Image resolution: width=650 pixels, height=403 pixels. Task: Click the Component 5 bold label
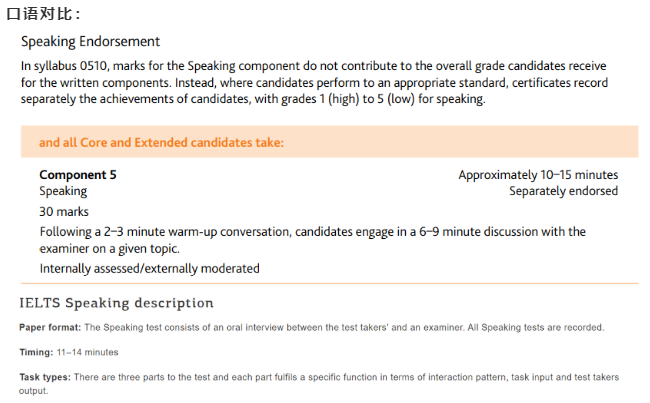[x=78, y=175]
